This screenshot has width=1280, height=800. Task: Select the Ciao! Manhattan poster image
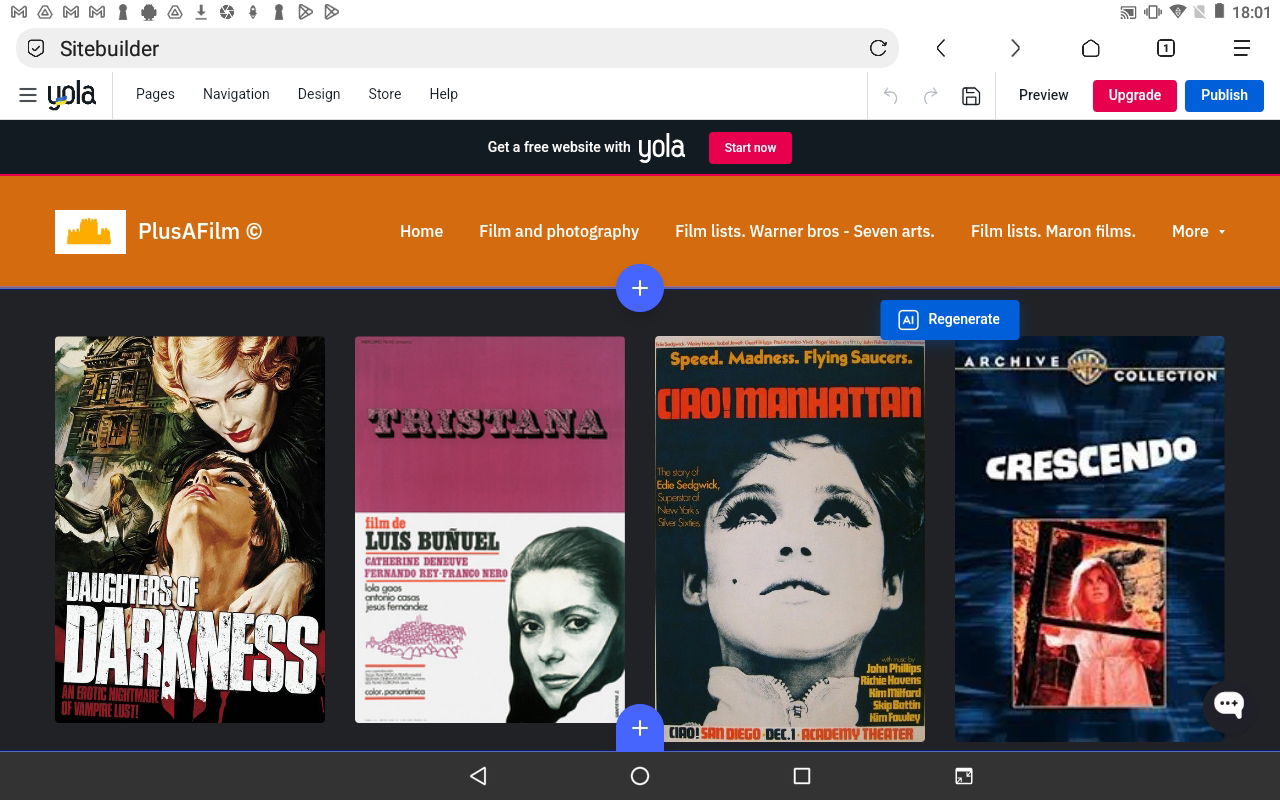coord(790,539)
